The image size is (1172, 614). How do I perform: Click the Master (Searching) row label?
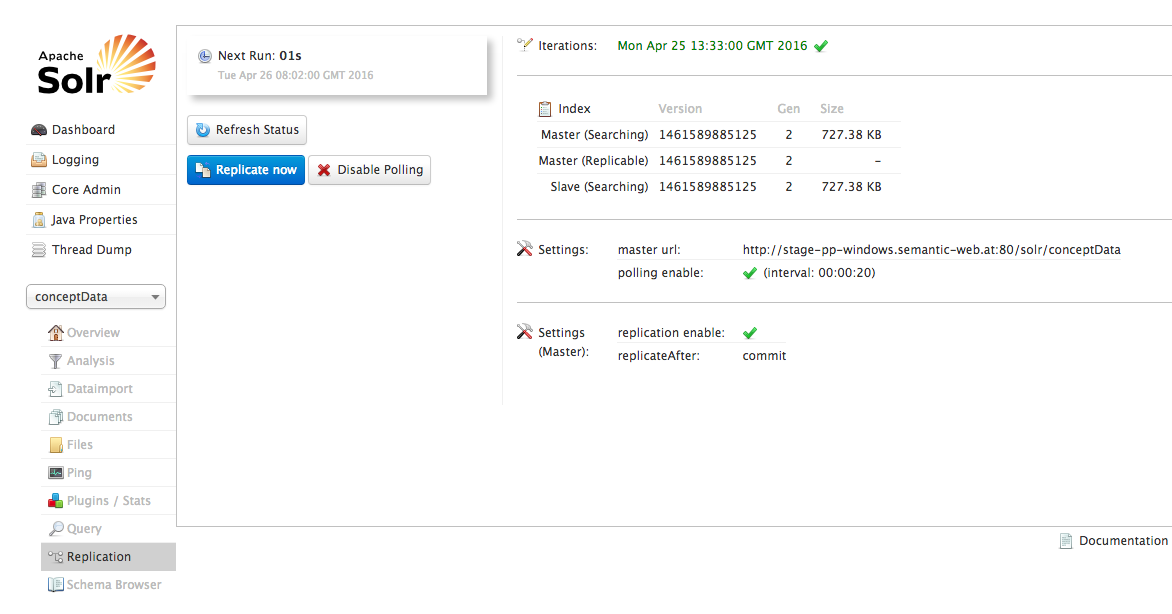click(x=594, y=135)
